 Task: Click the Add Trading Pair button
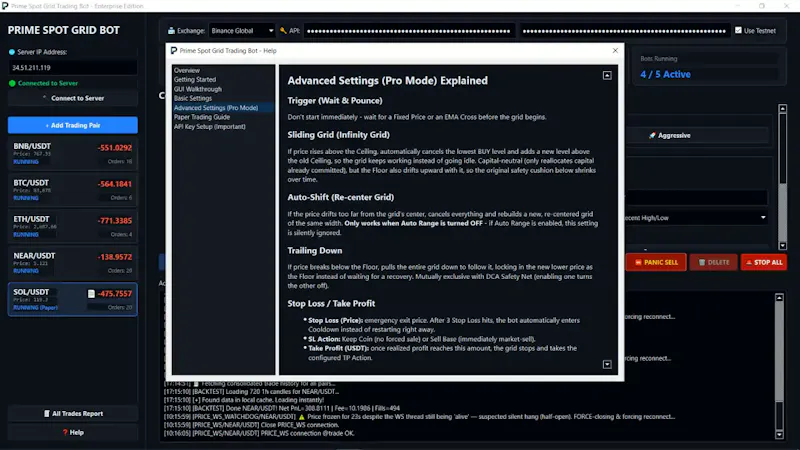point(72,125)
